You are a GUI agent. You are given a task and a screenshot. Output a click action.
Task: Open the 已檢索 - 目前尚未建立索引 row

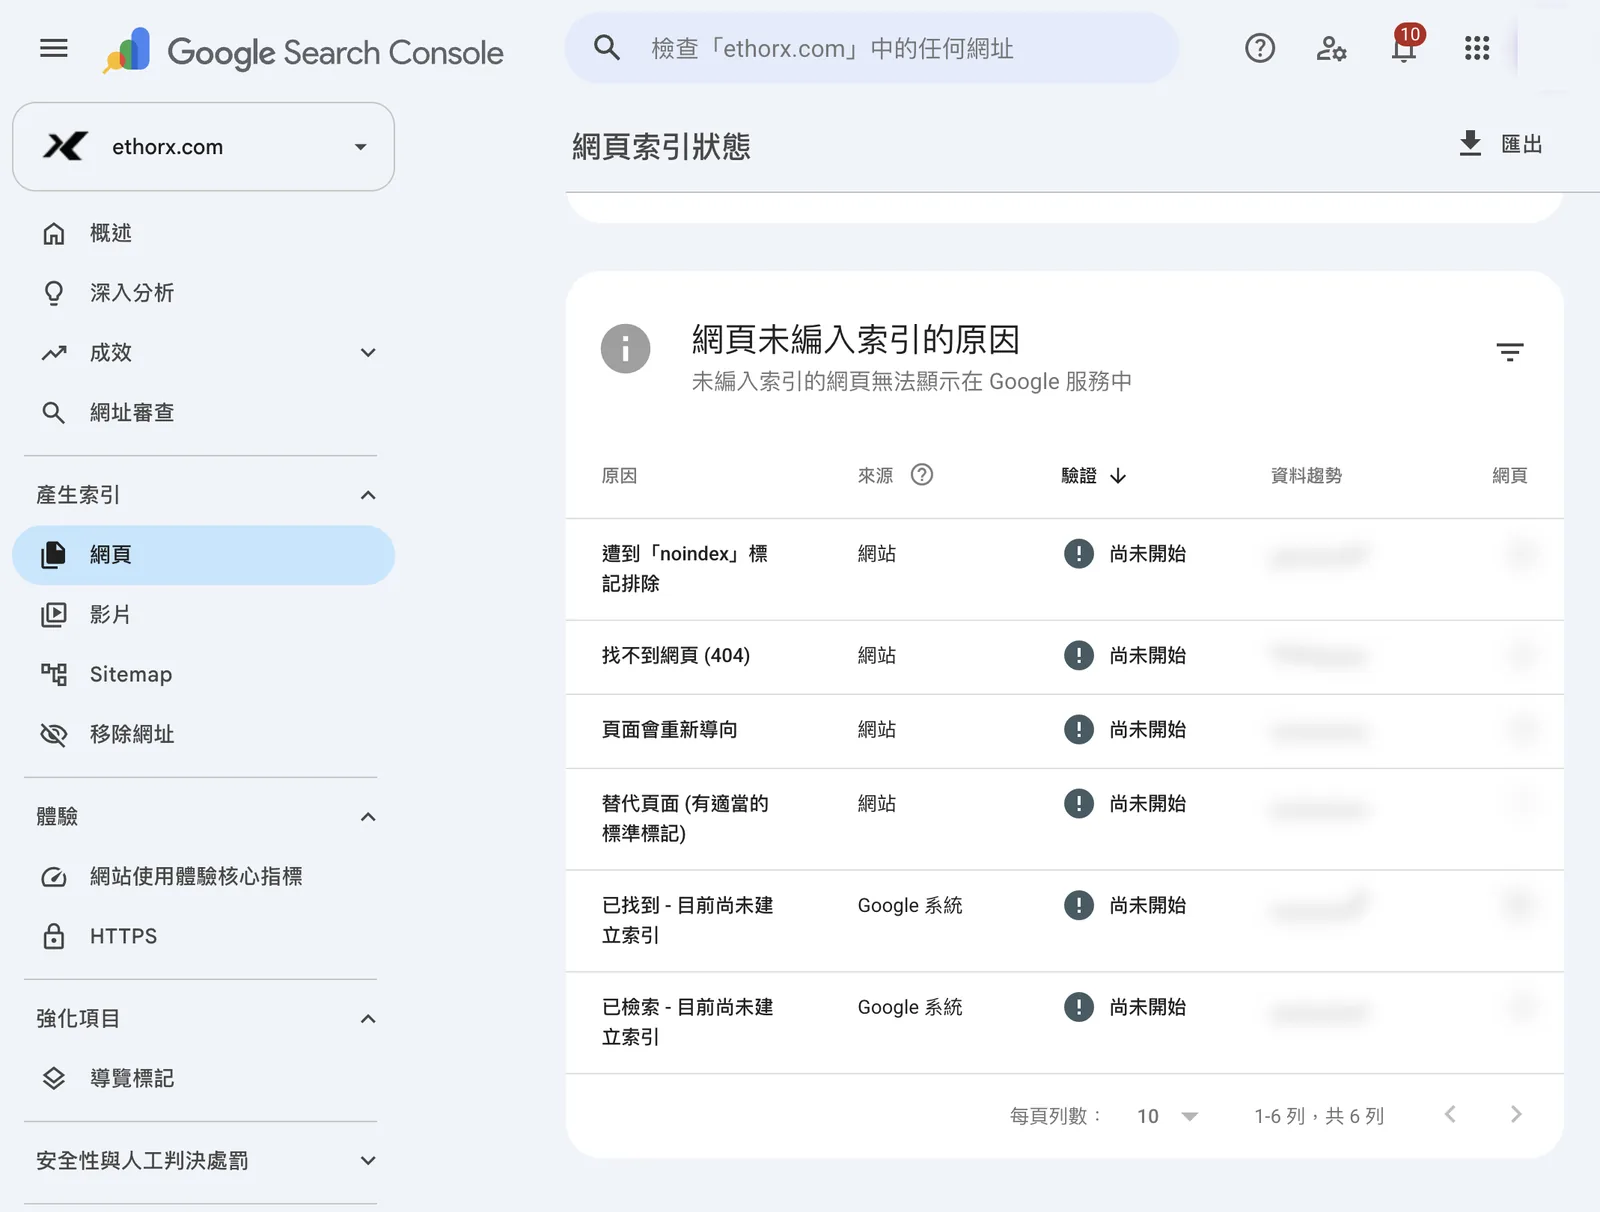(x=1065, y=1023)
